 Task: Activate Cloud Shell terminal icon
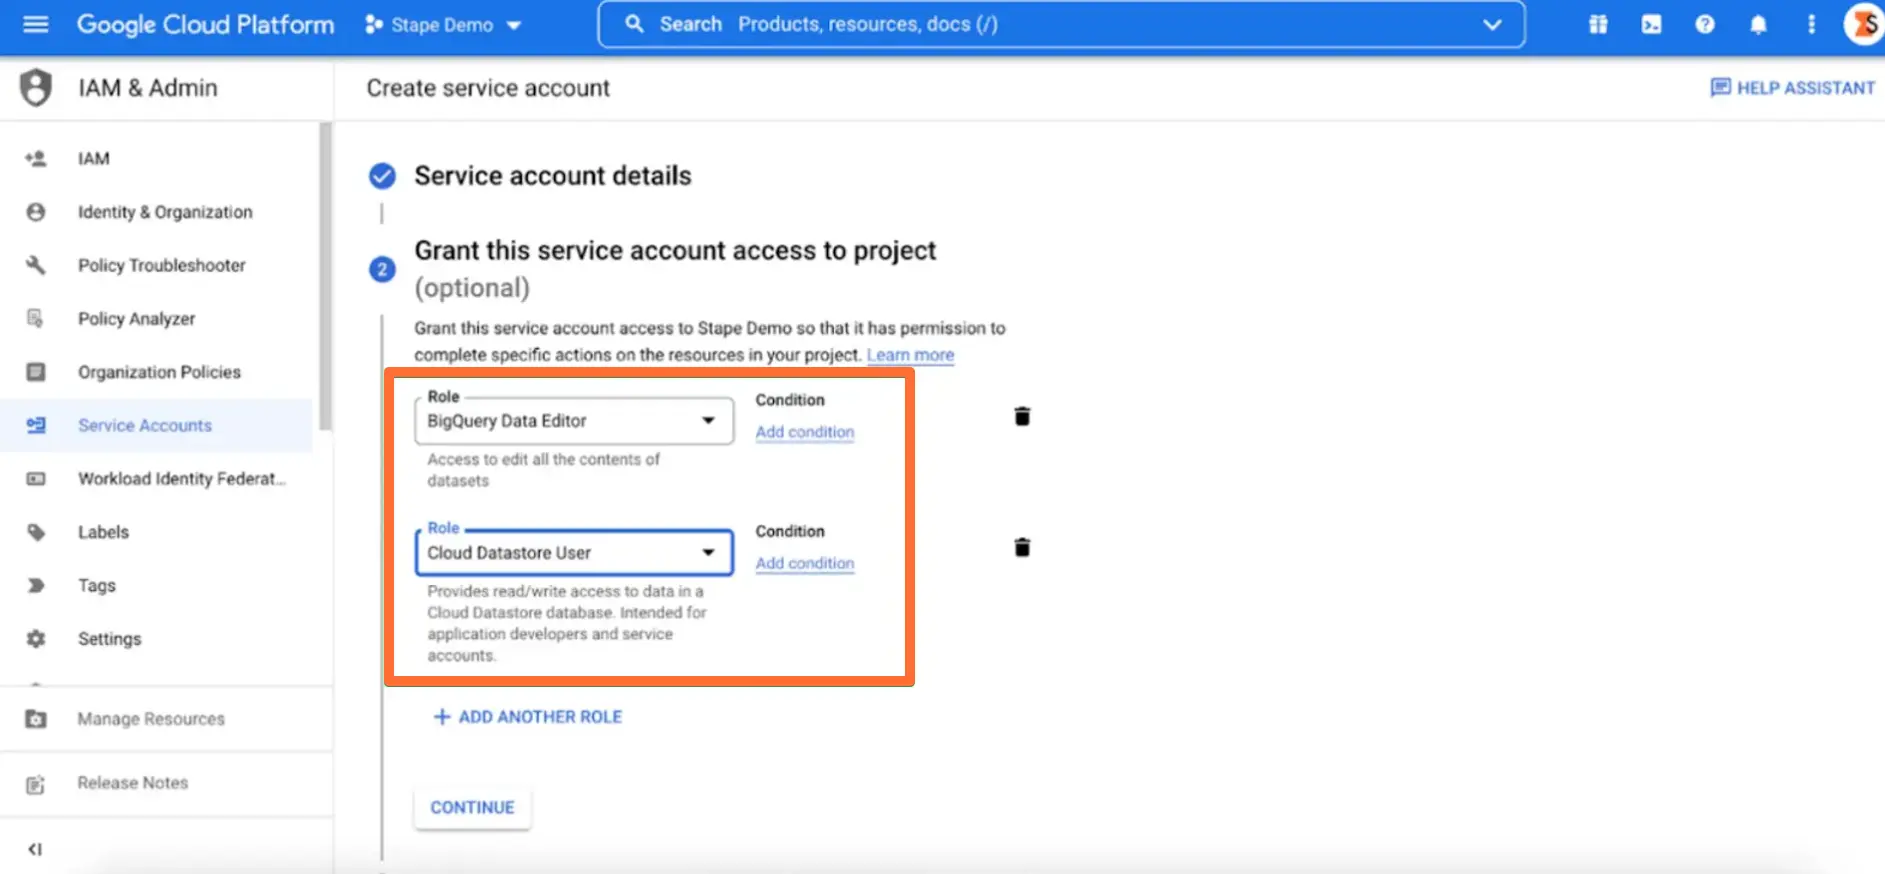[1652, 24]
